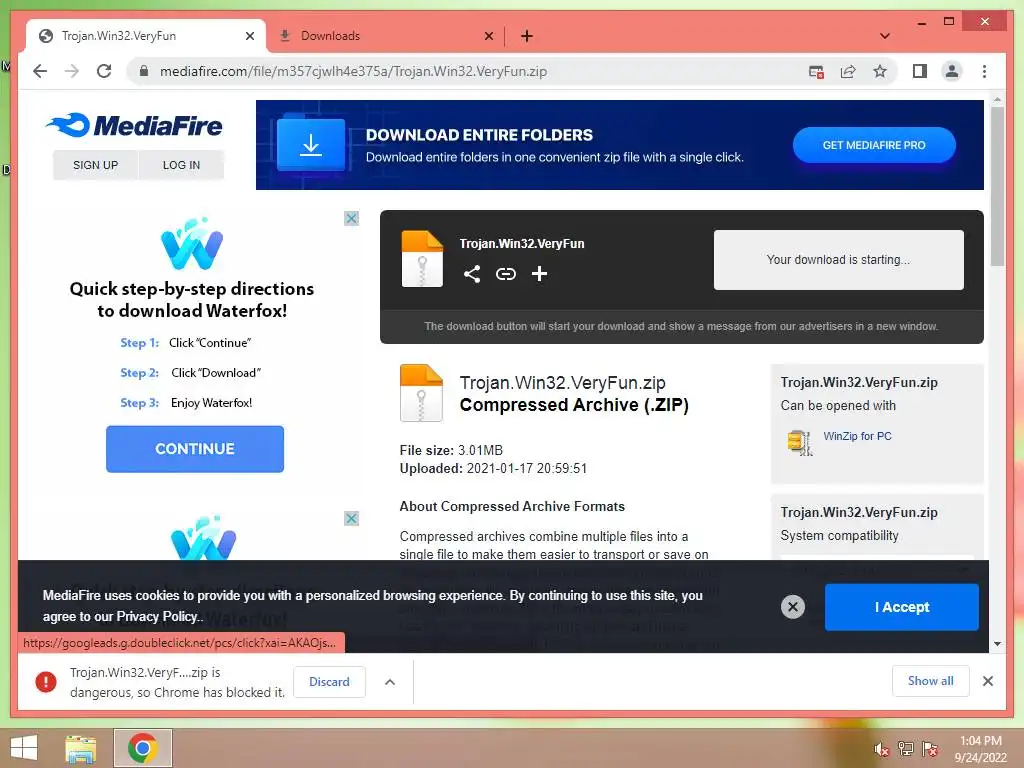Click About Compressed Archive Formats heading

click(512, 507)
